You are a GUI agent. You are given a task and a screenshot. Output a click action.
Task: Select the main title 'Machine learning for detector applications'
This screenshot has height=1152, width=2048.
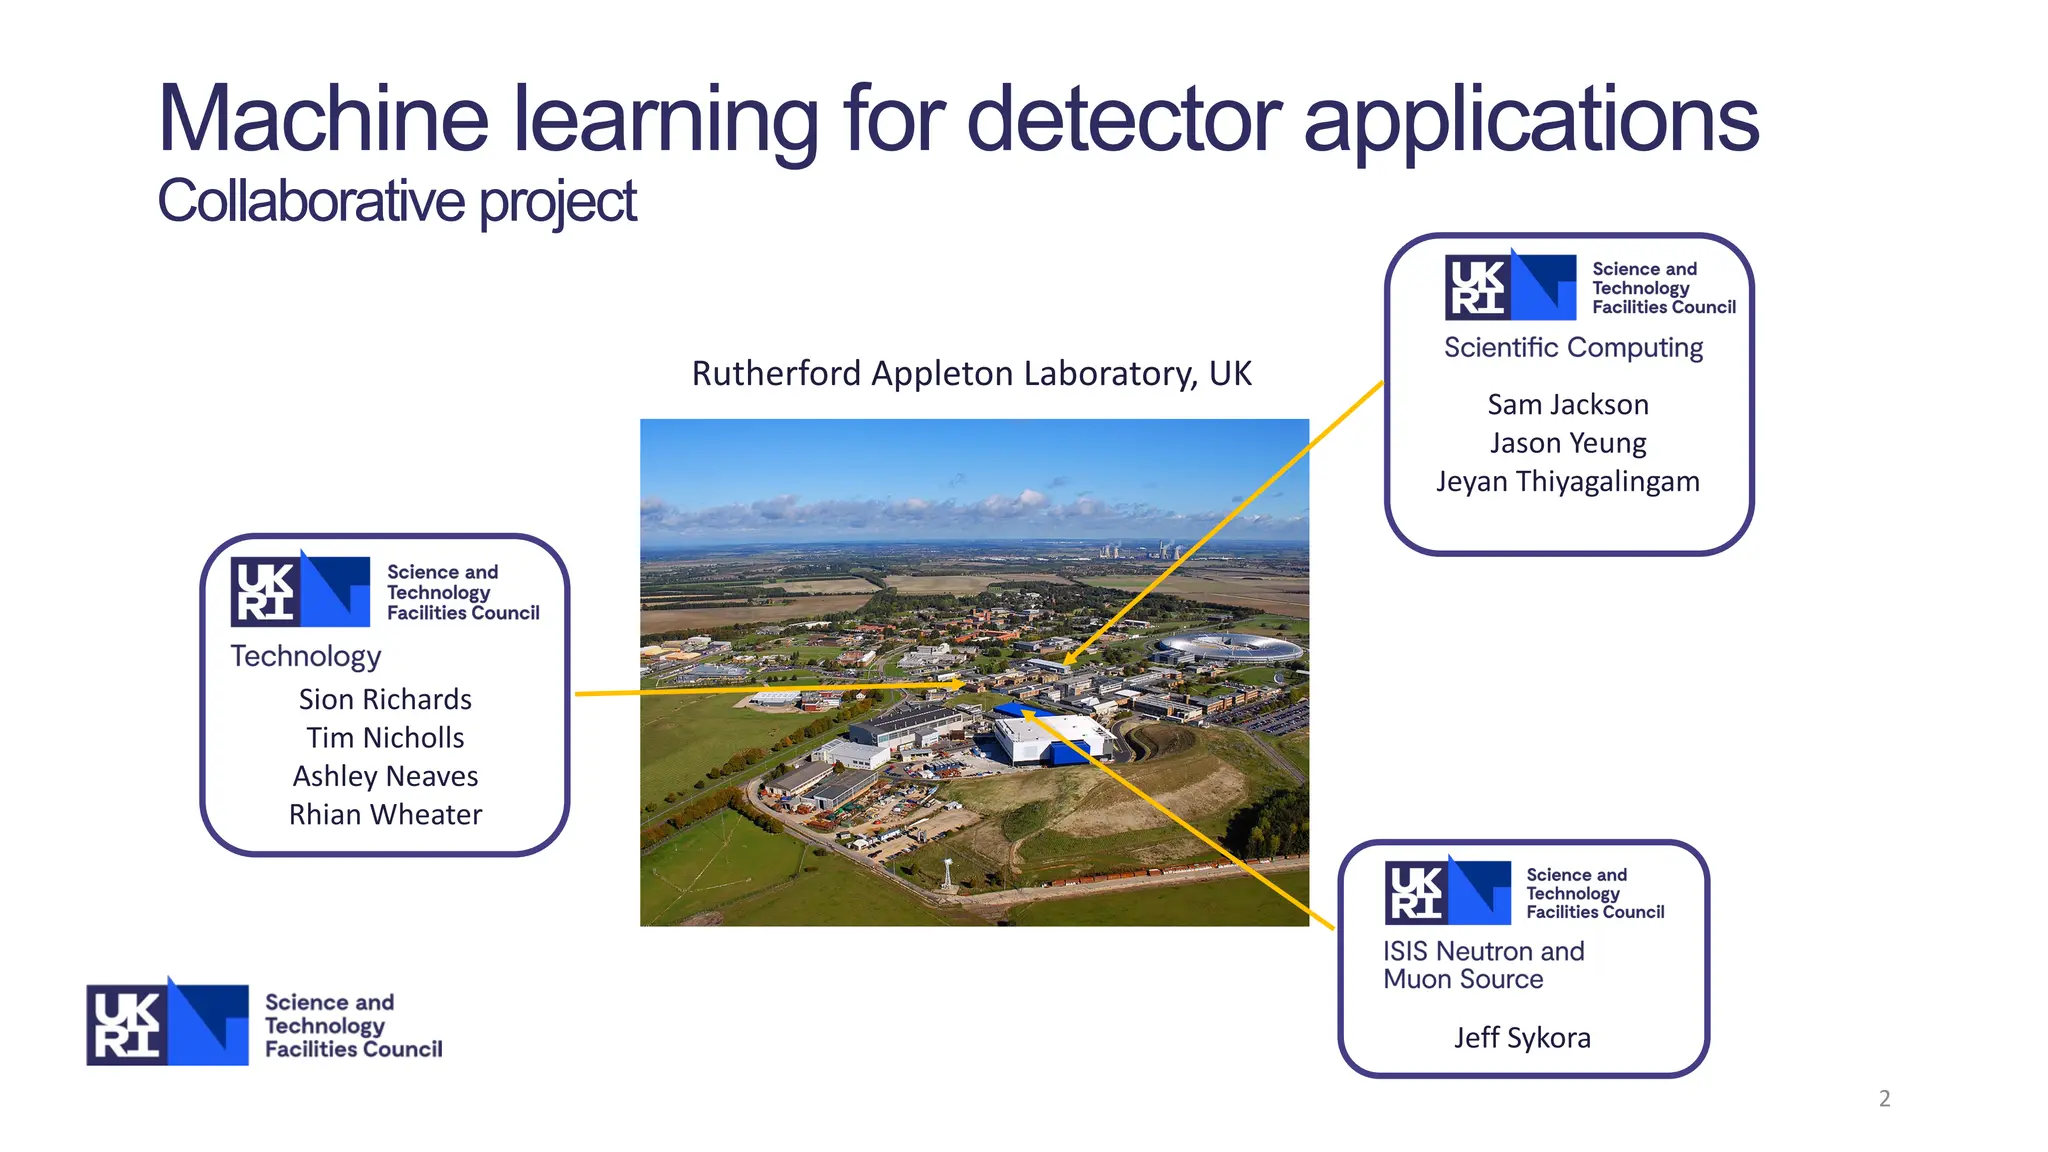[957, 119]
